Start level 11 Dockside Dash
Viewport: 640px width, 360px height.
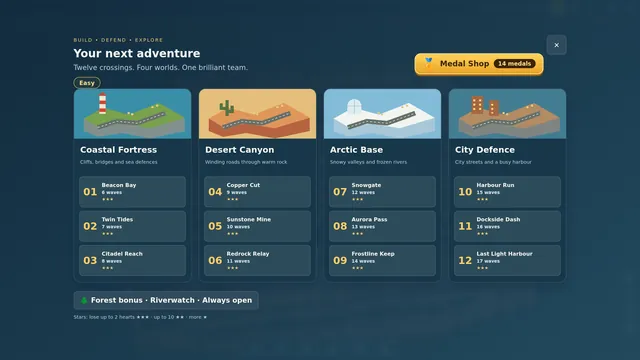tap(507, 226)
